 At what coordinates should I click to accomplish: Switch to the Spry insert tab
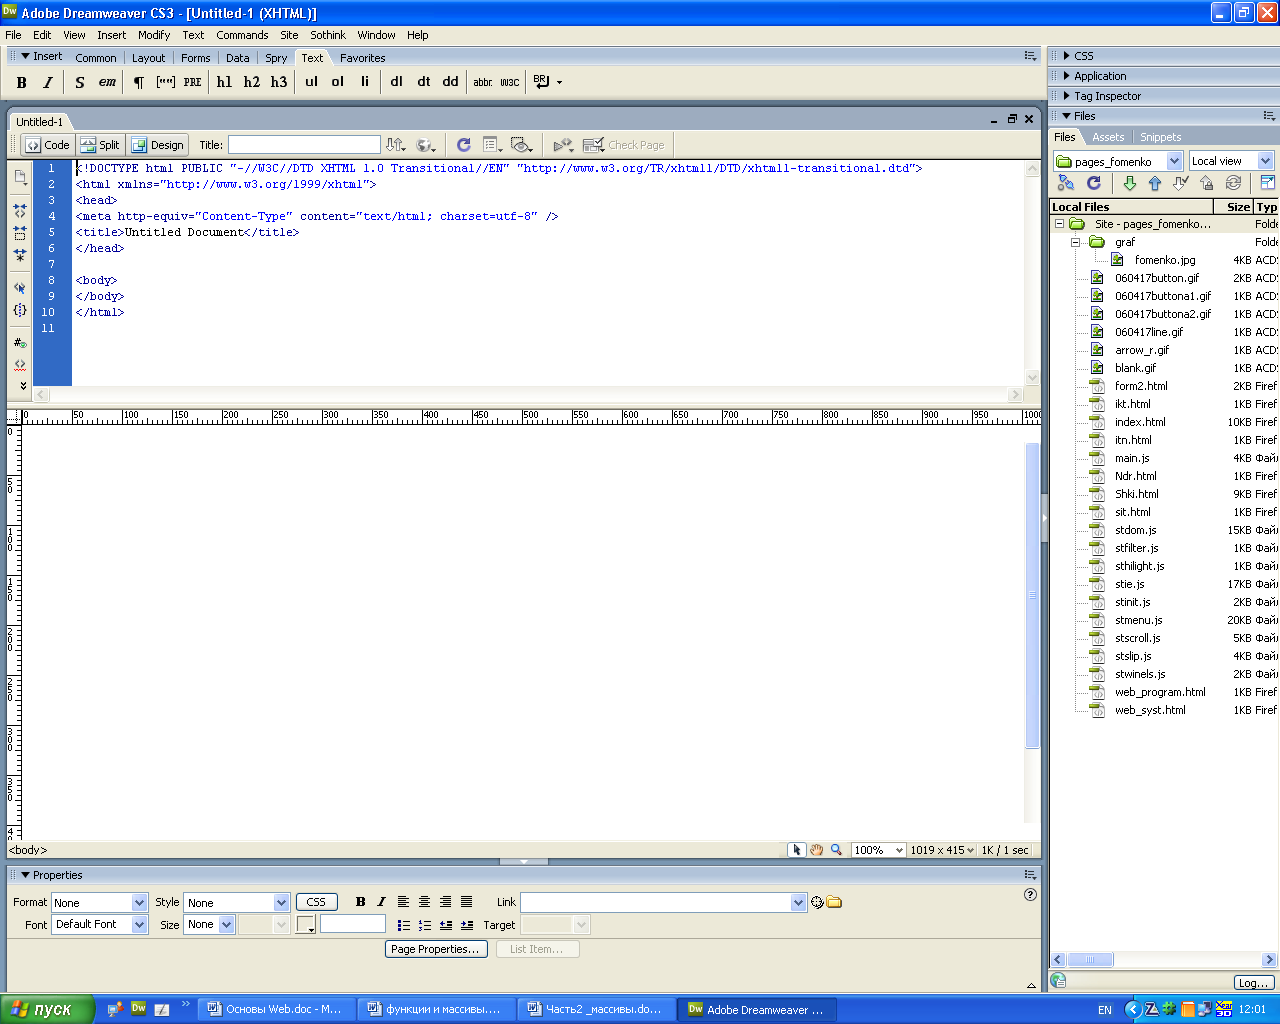(x=276, y=58)
